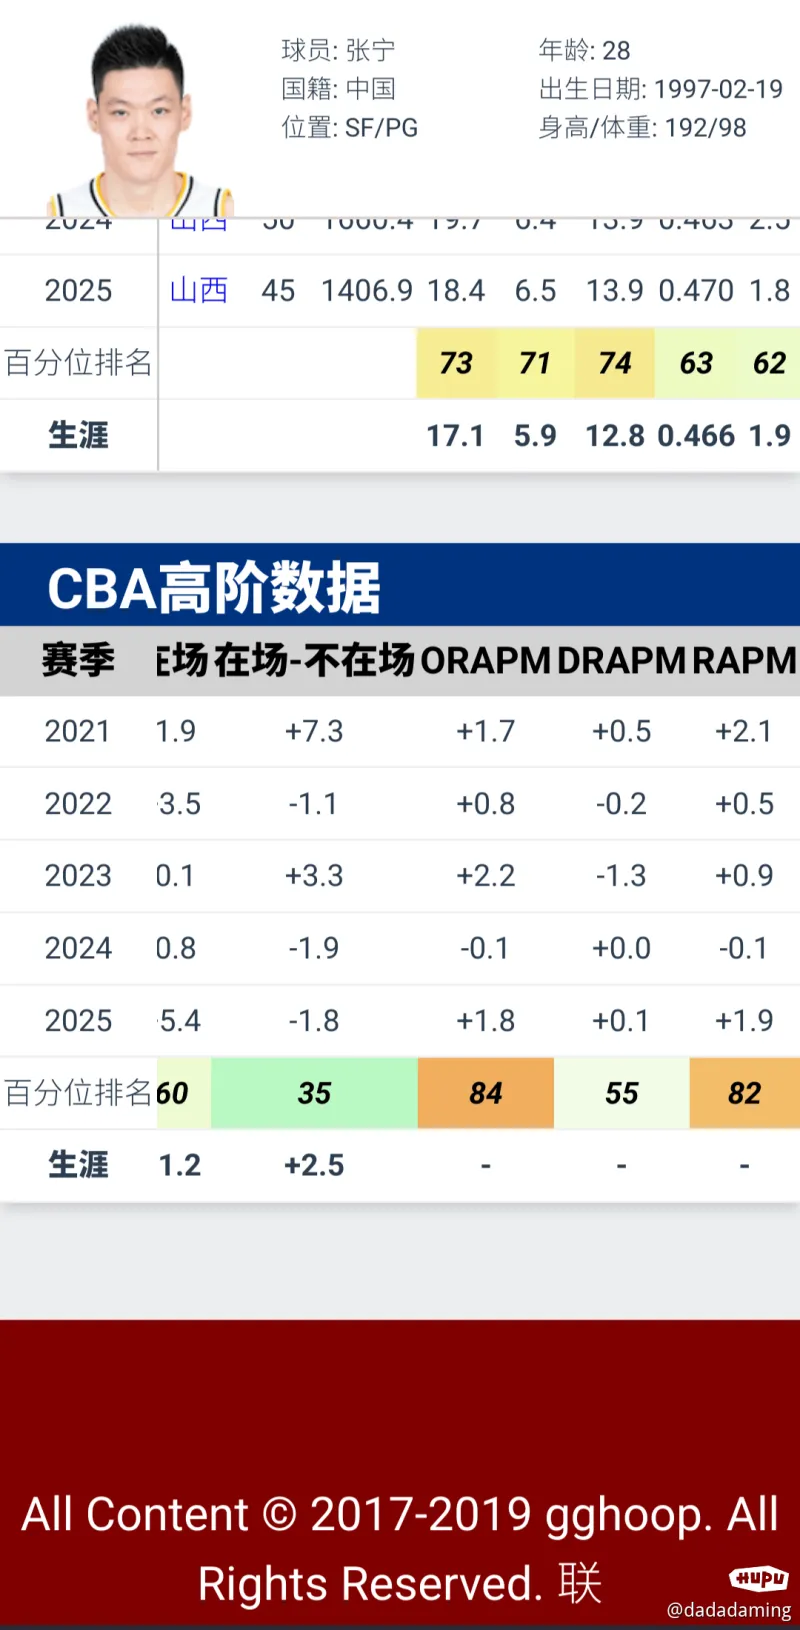
Task: Click the 赛季 column header
Action: (x=78, y=661)
